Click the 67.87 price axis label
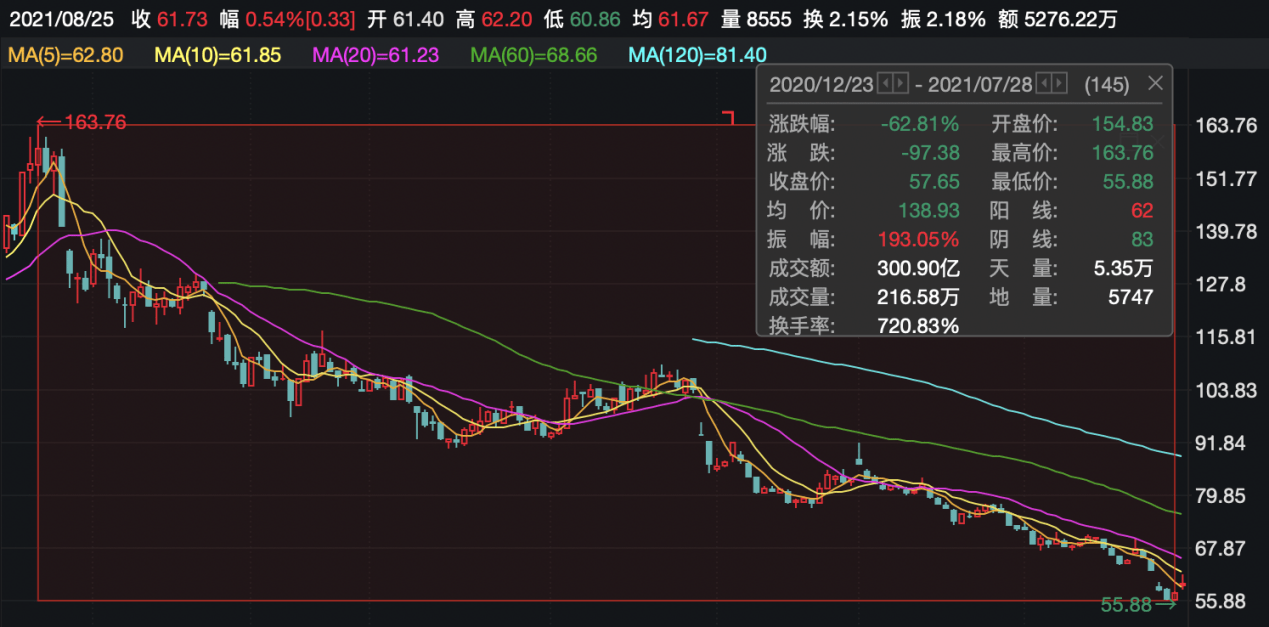 (1222, 548)
